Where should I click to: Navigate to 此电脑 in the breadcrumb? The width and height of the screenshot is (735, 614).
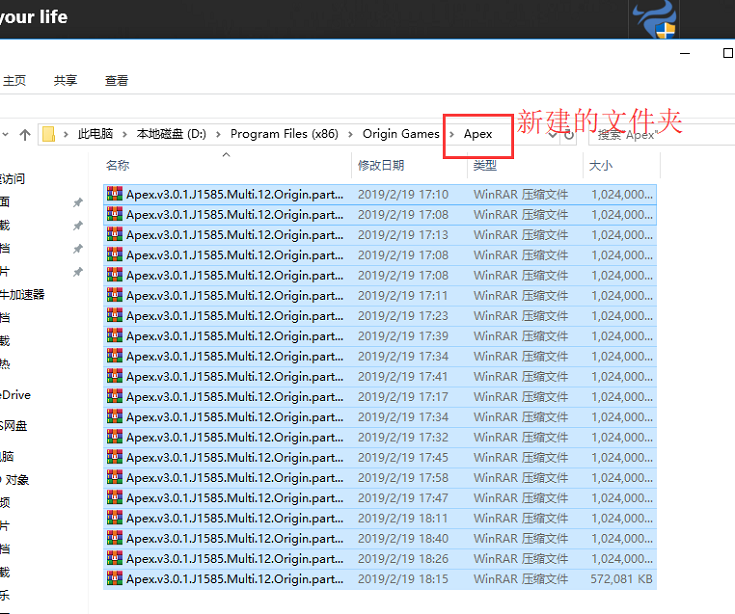(96, 134)
